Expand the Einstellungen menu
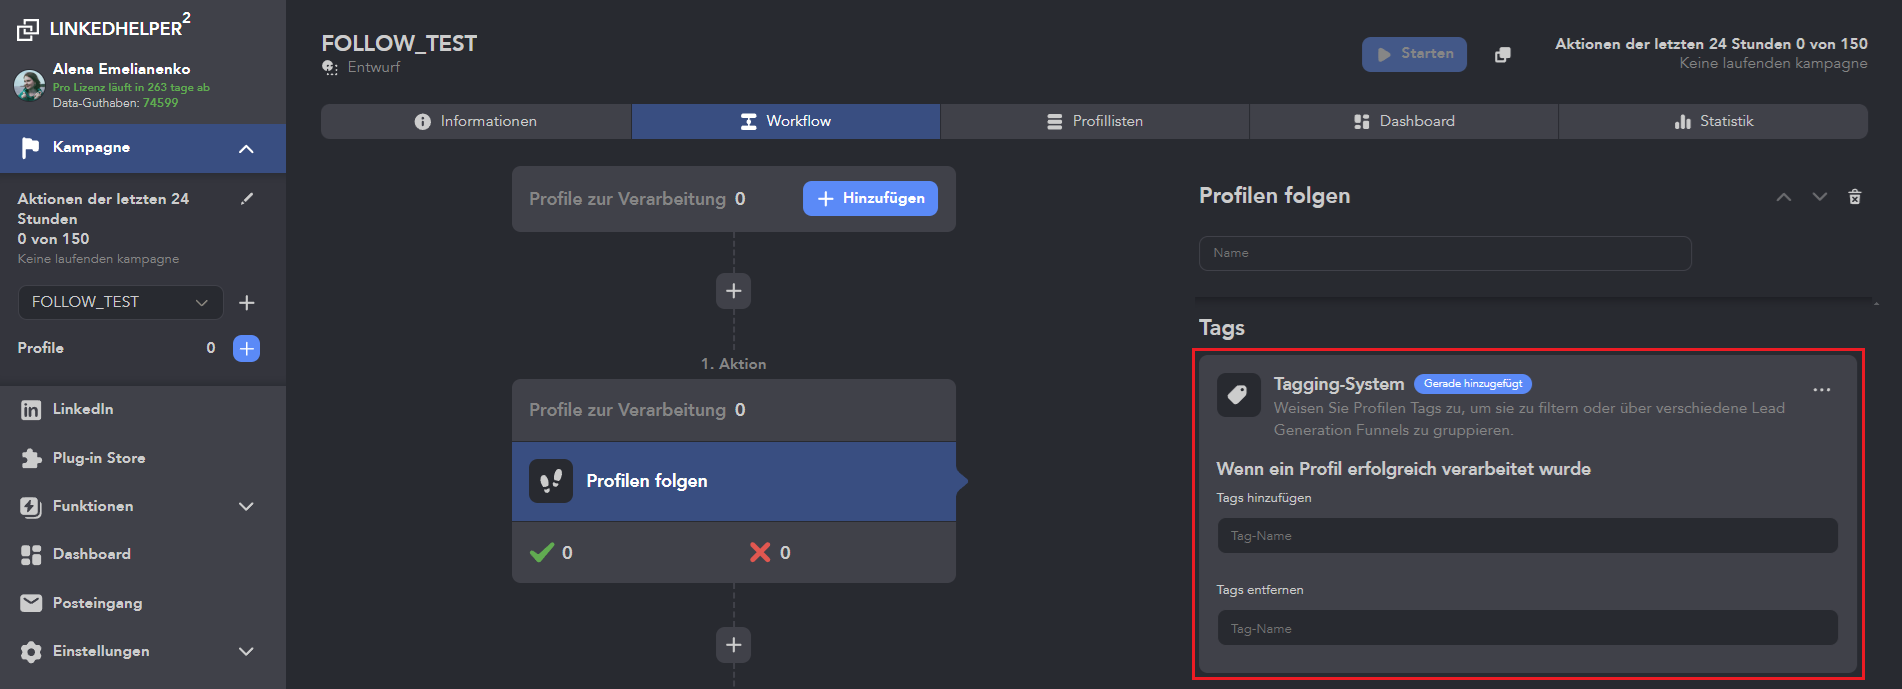 [246, 651]
